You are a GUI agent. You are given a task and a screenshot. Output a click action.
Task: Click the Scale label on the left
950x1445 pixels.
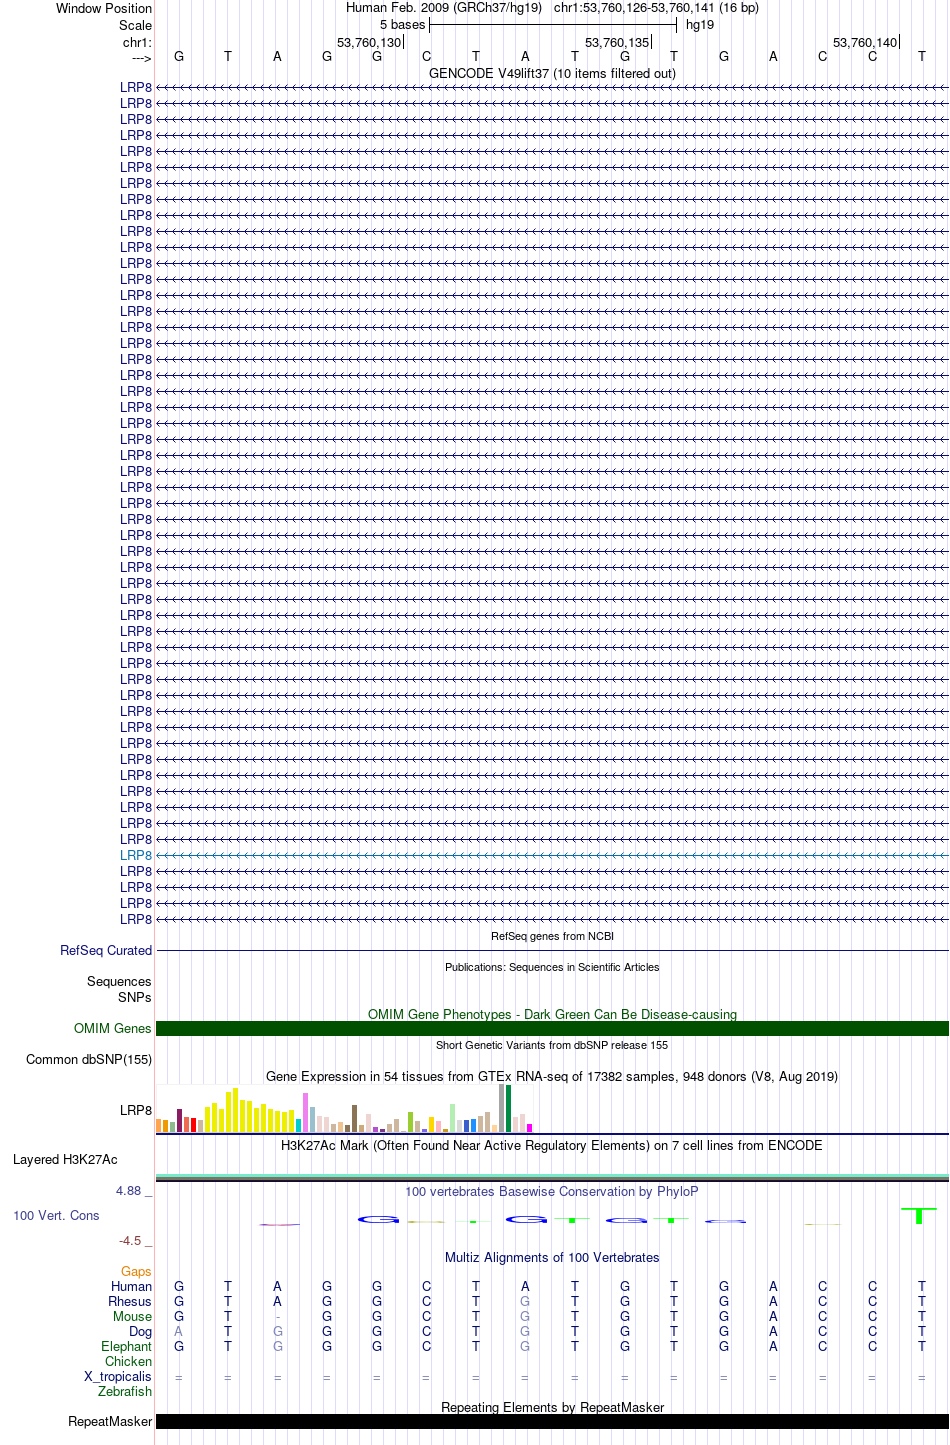[135, 25]
